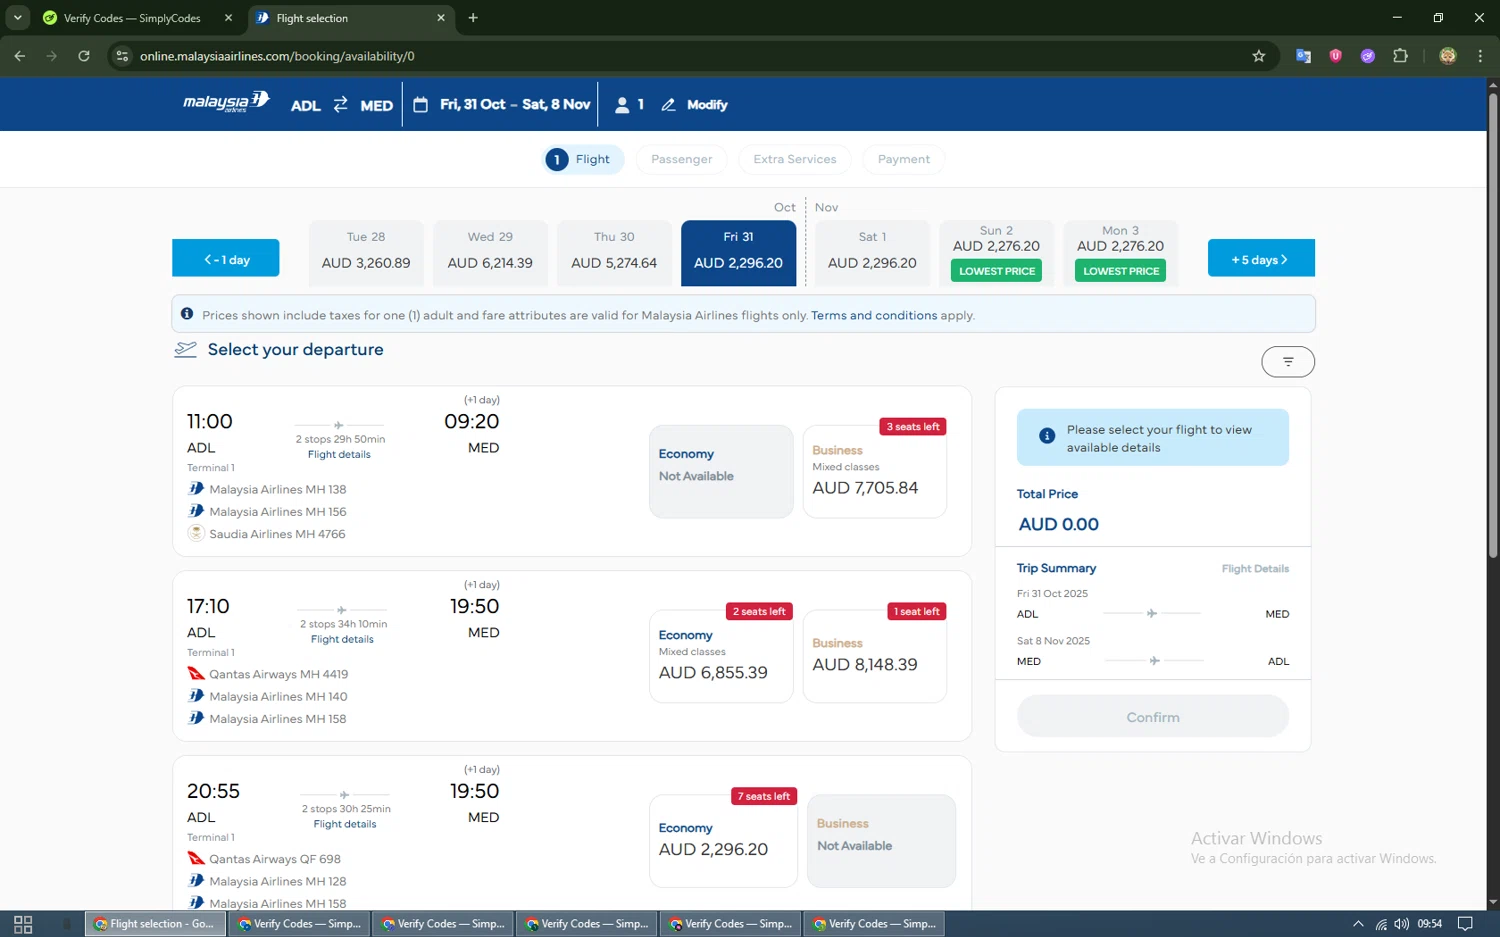Open Flight Details link in Trip Summary
The height and width of the screenshot is (937, 1500).
point(1255,569)
